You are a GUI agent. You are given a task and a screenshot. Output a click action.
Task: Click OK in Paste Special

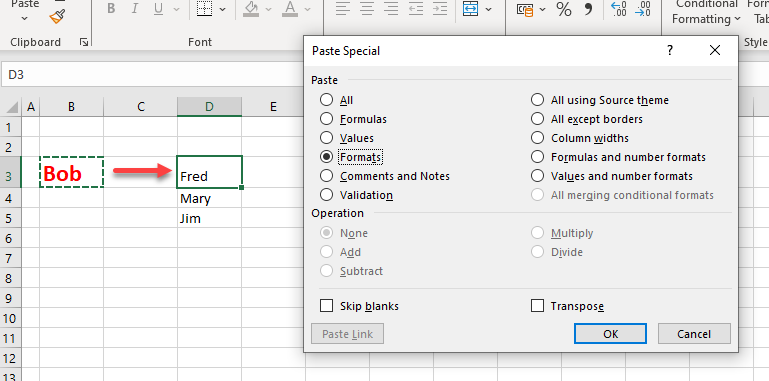tap(610, 334)
